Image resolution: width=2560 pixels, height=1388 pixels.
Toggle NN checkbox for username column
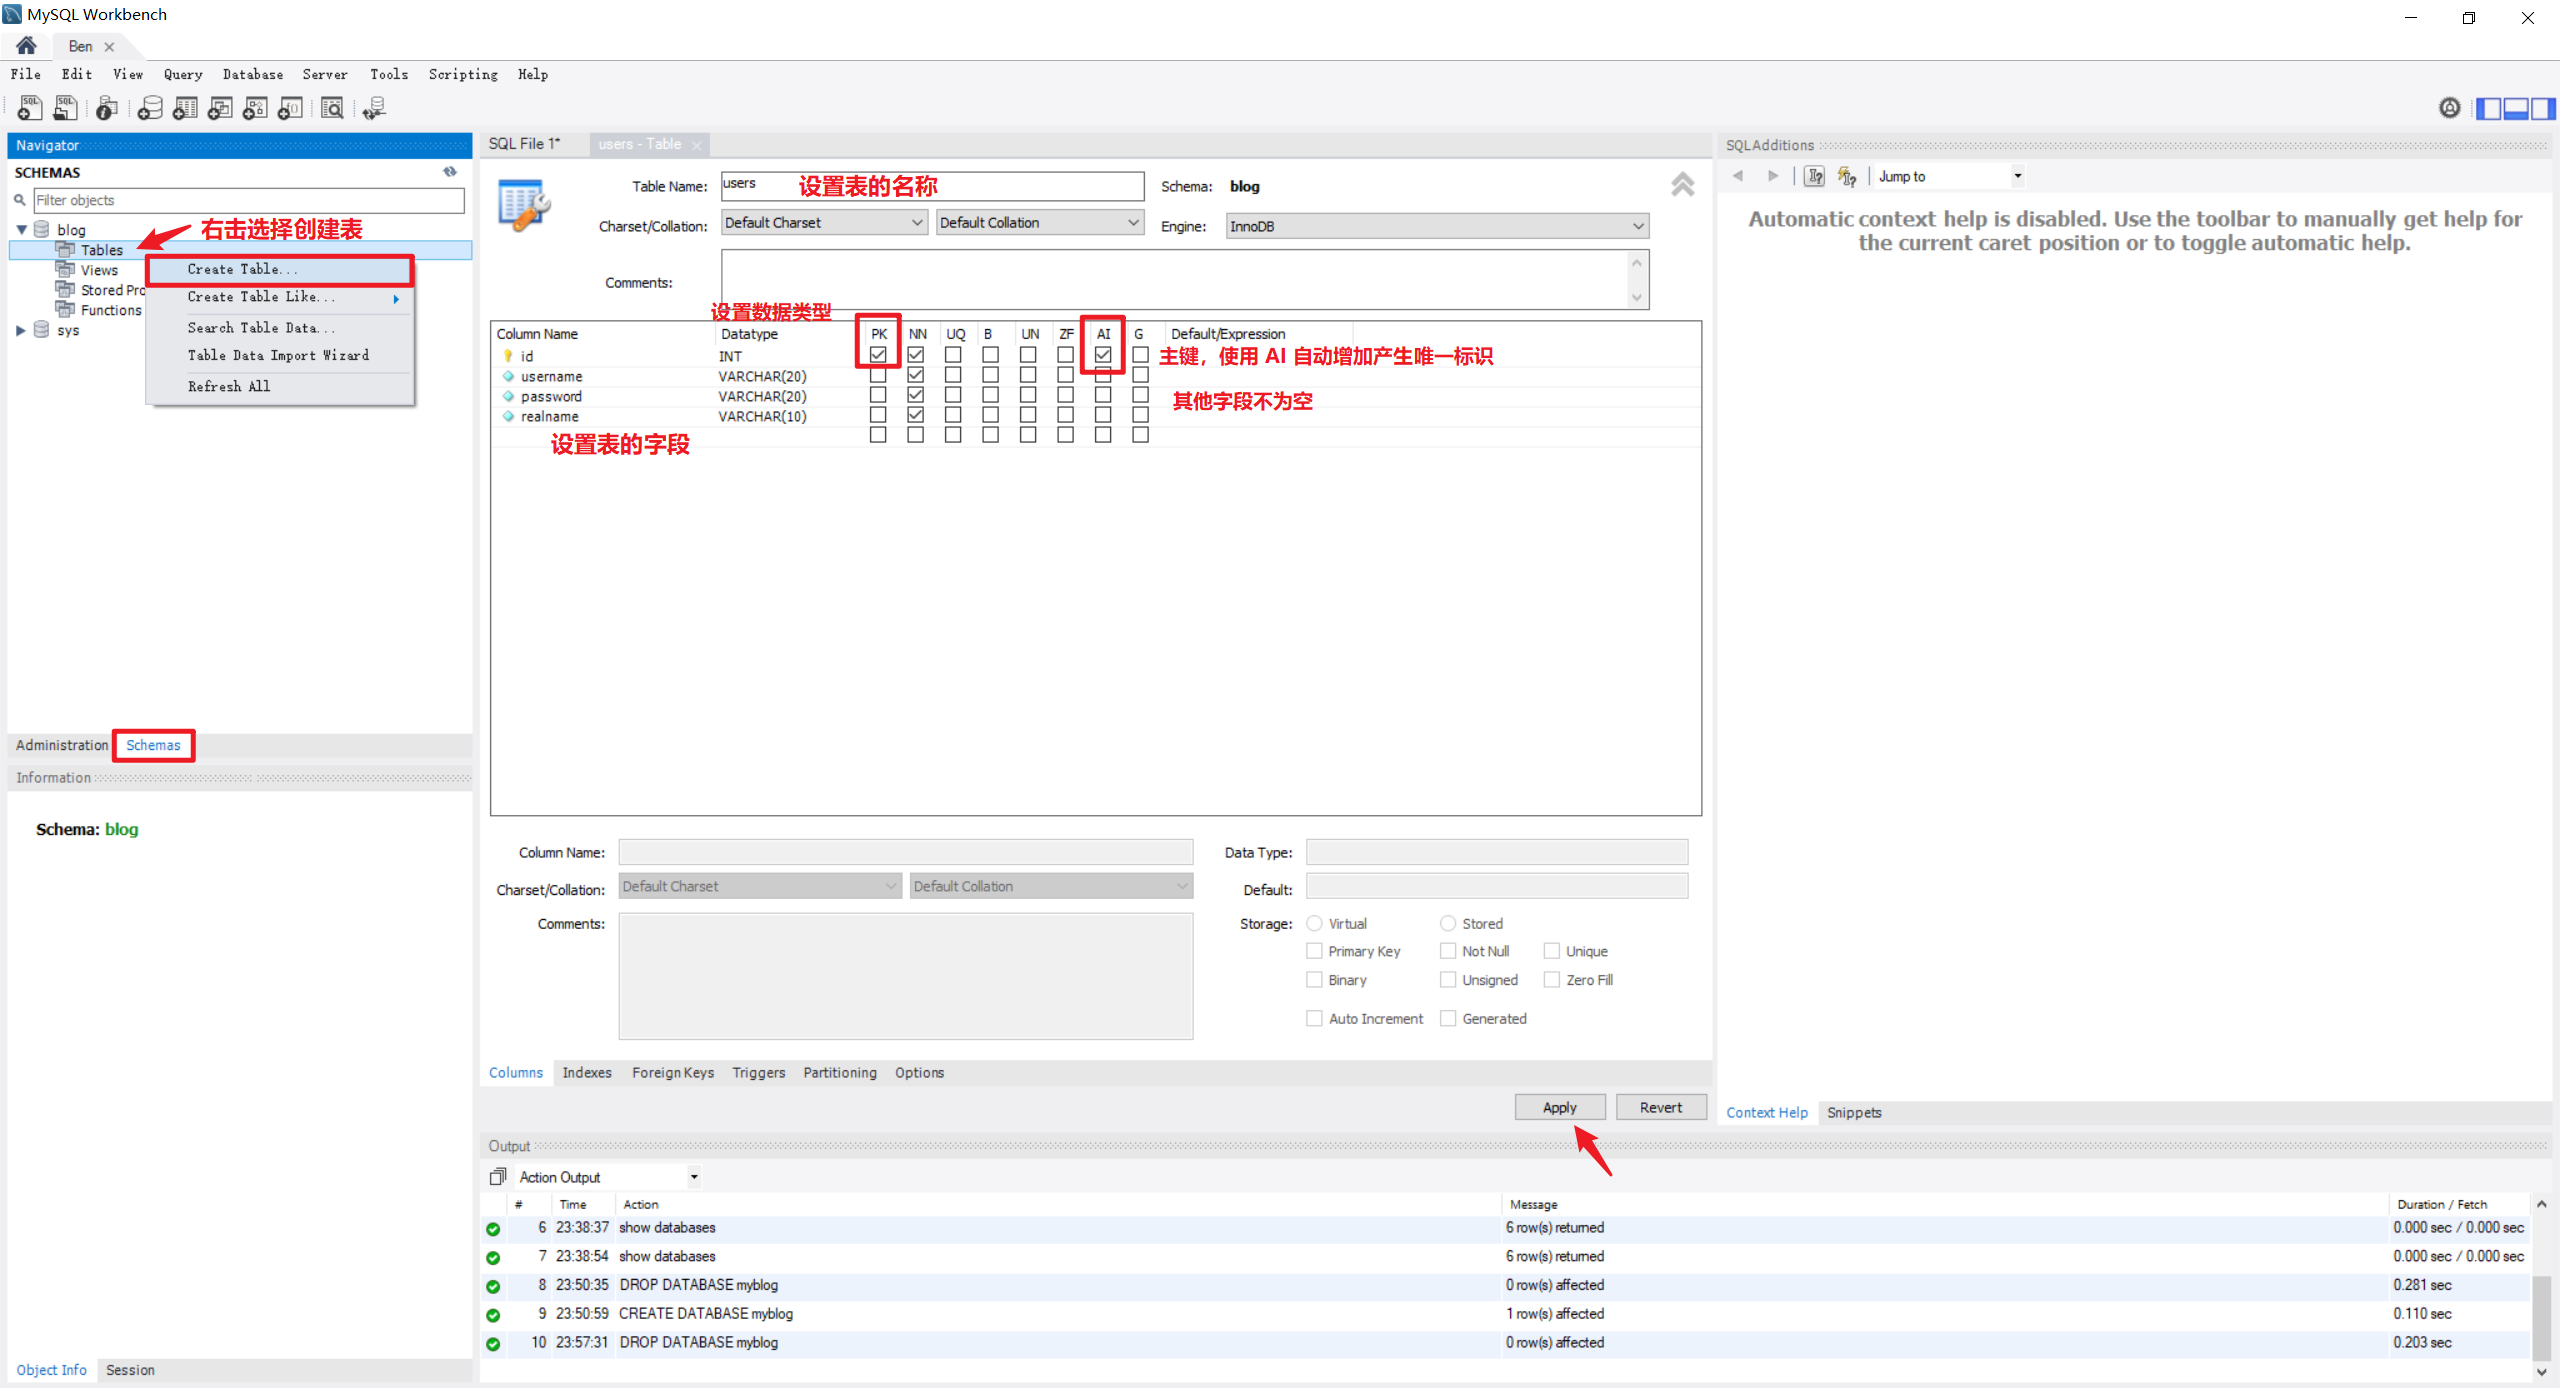[914, 374]
